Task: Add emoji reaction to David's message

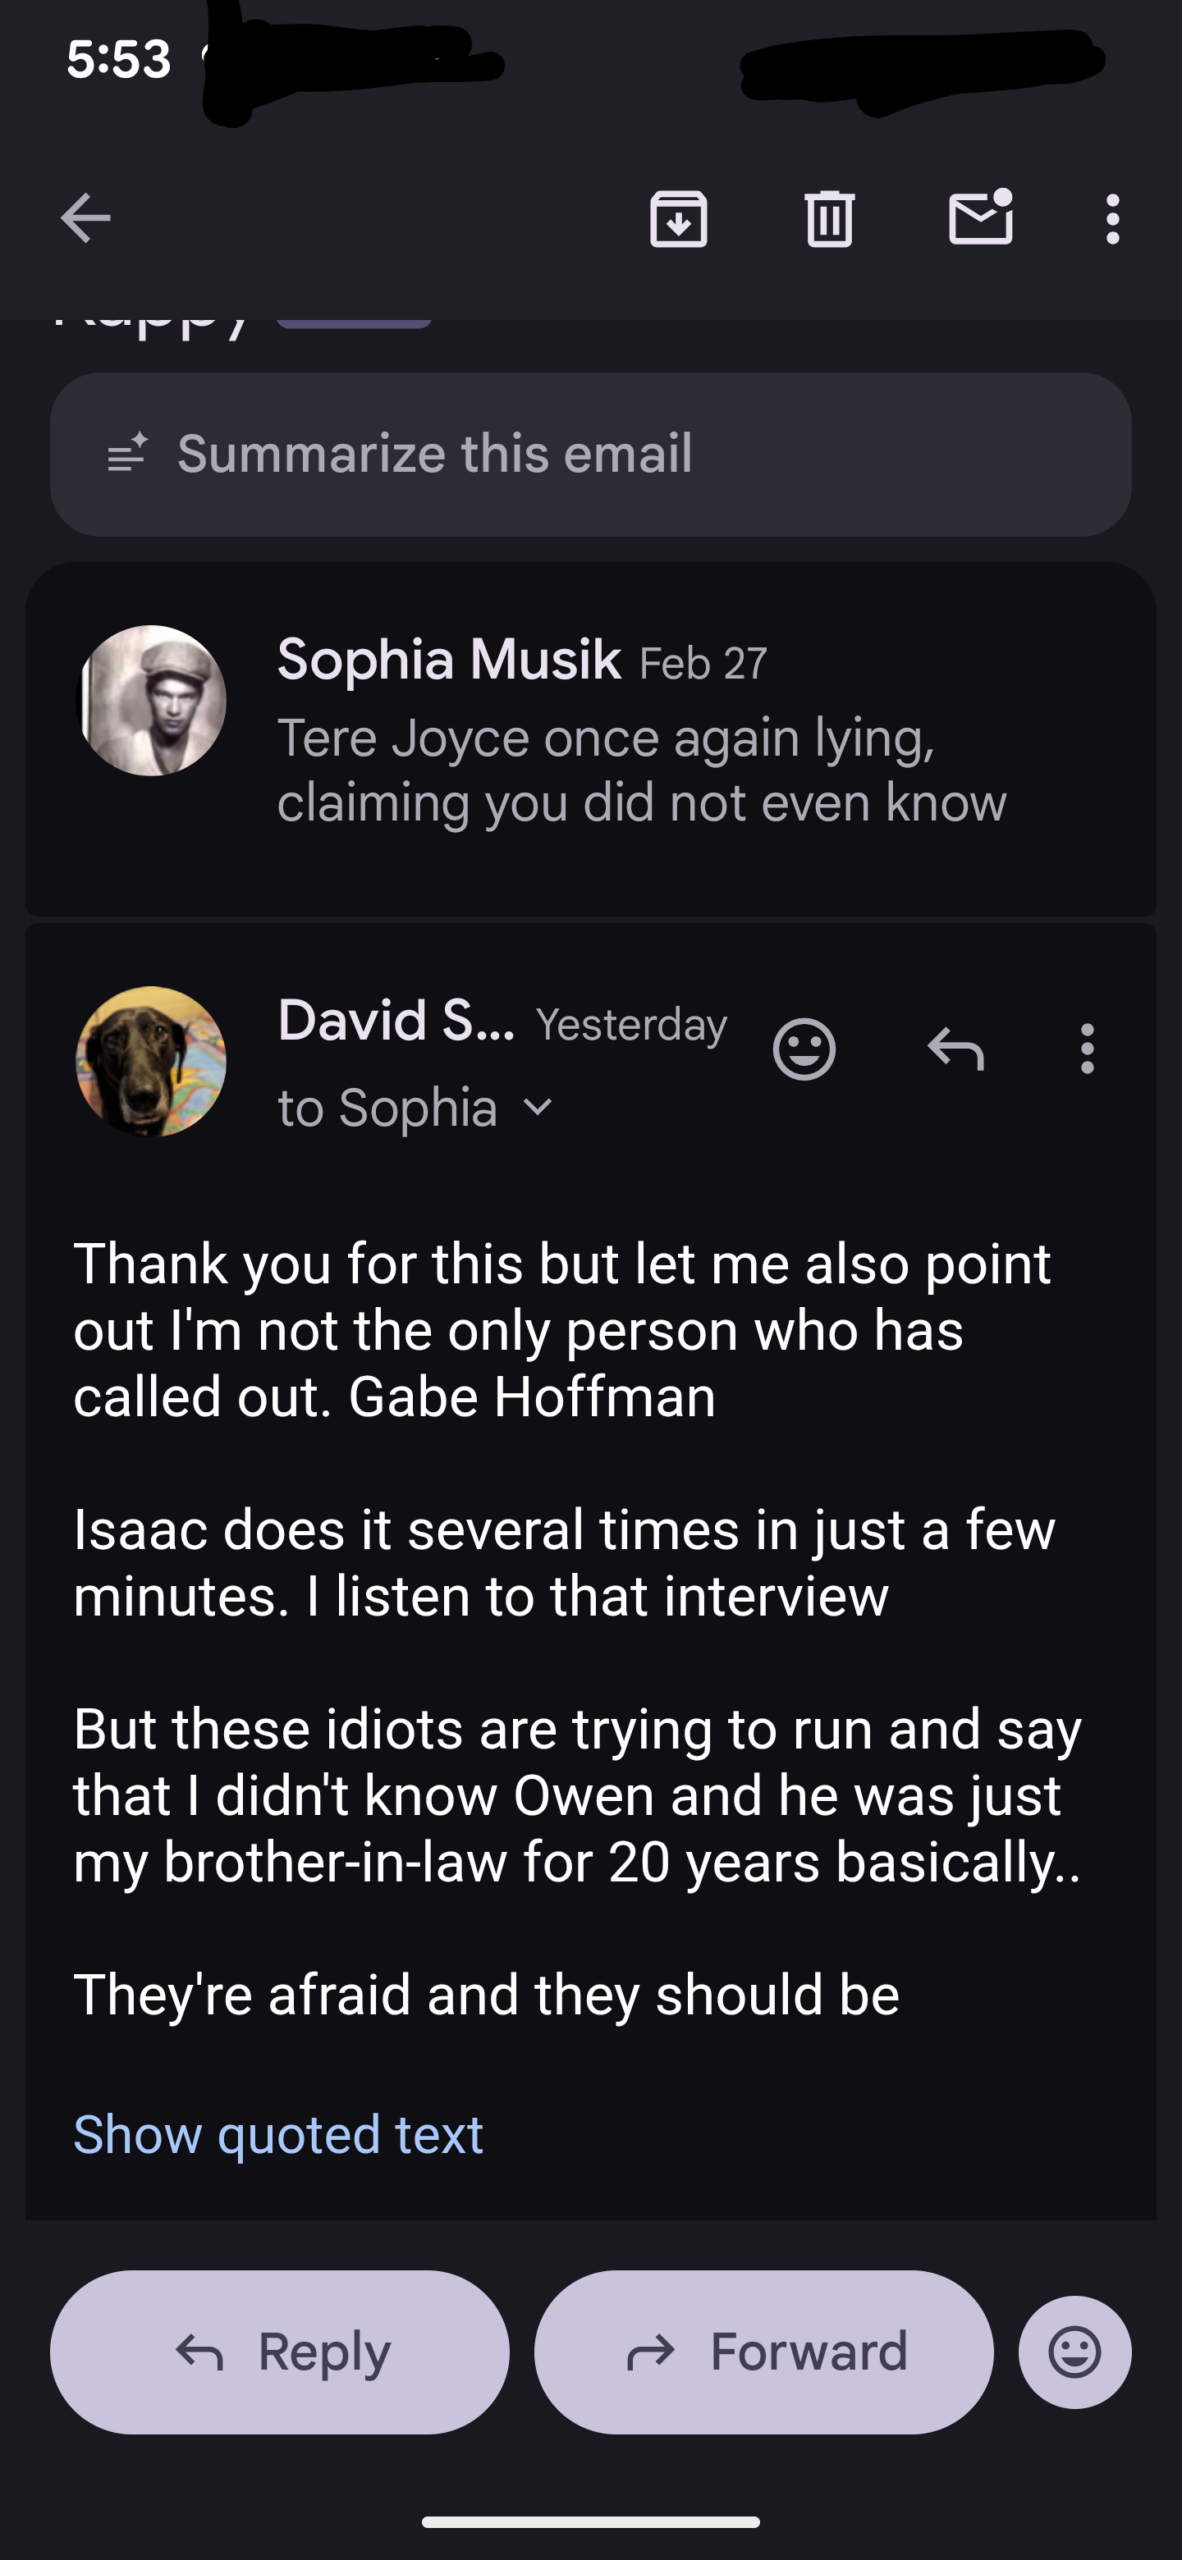Action: tap(804, 1049)
